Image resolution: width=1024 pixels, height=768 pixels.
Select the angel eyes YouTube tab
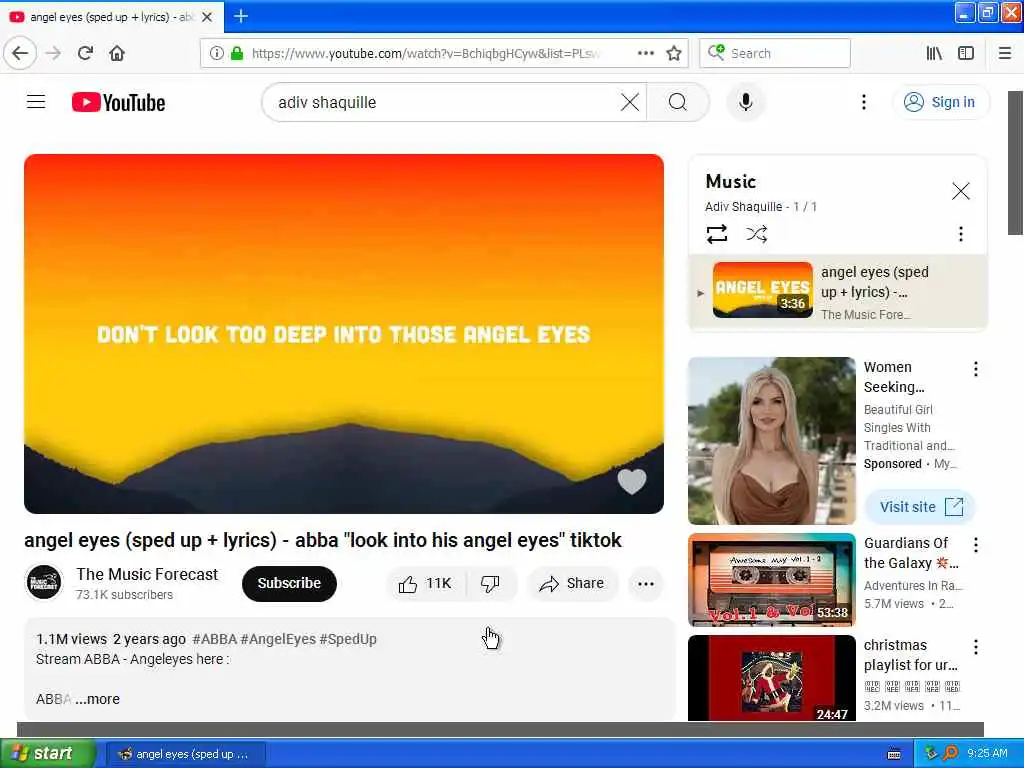coord(111,17)
